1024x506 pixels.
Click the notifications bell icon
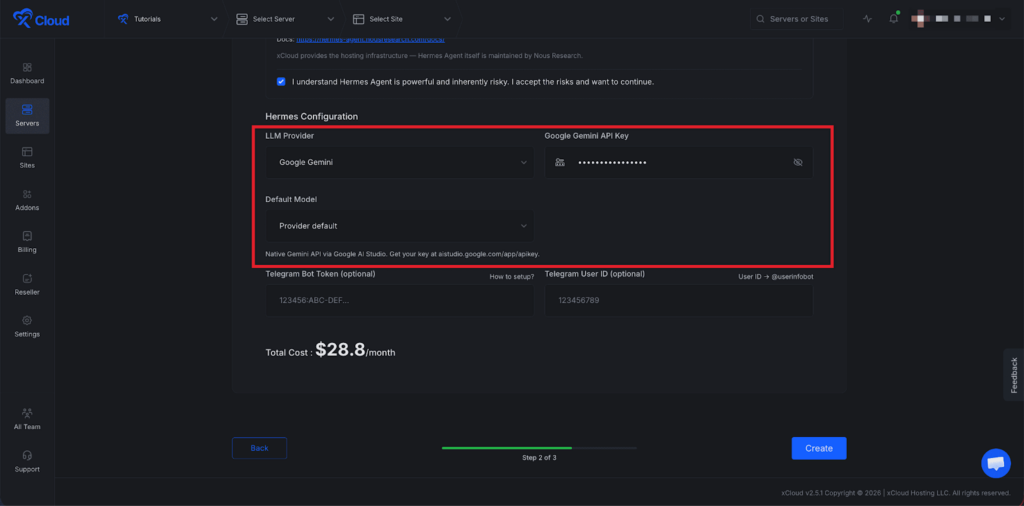[x=893, y=19]
